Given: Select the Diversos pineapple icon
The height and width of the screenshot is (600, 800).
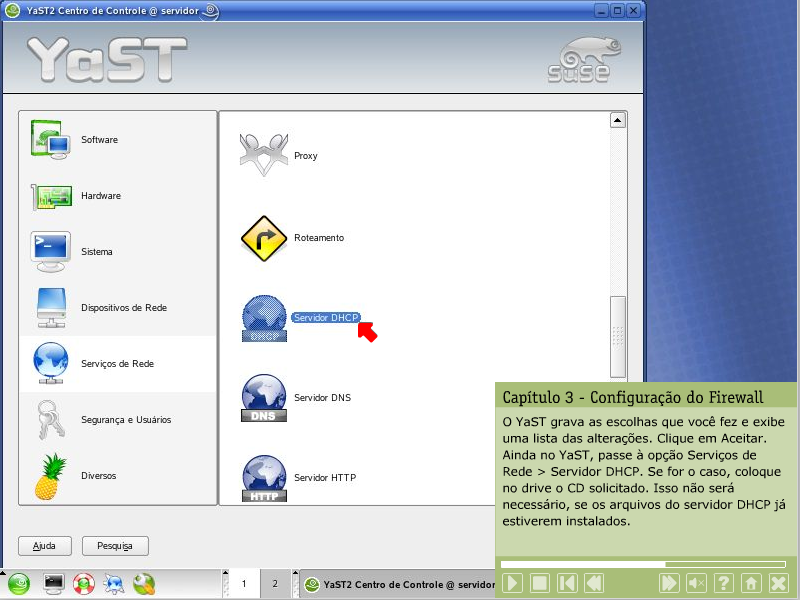Looking at the screenshot, I should coord(51,476).
